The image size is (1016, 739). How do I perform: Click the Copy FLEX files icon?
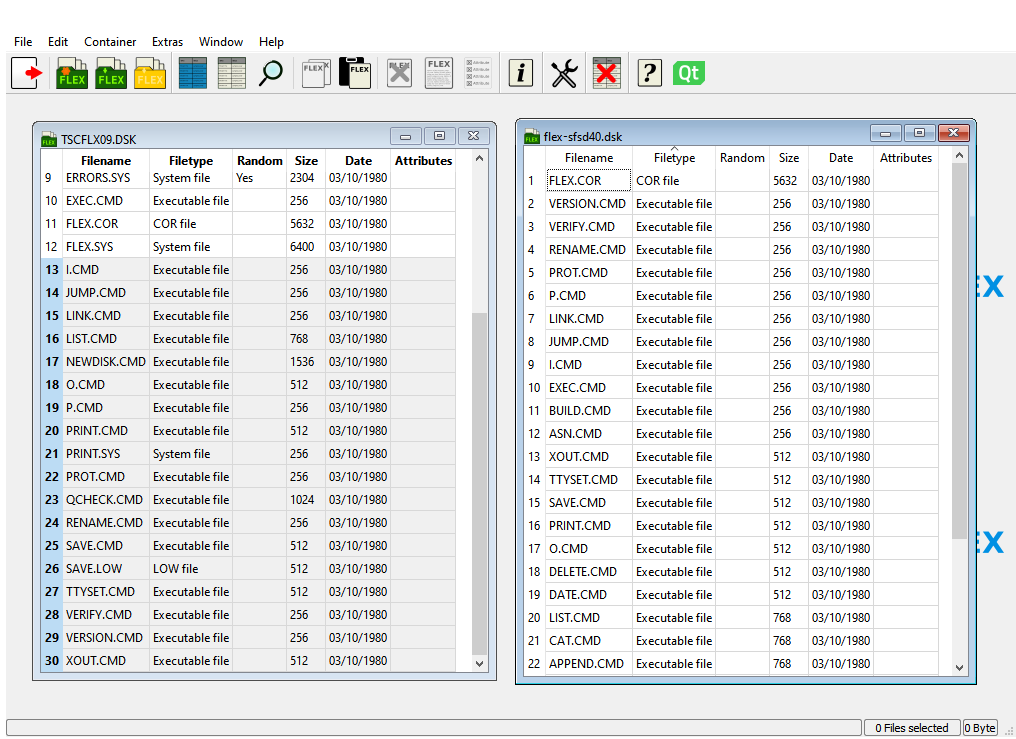click(316, 73)
